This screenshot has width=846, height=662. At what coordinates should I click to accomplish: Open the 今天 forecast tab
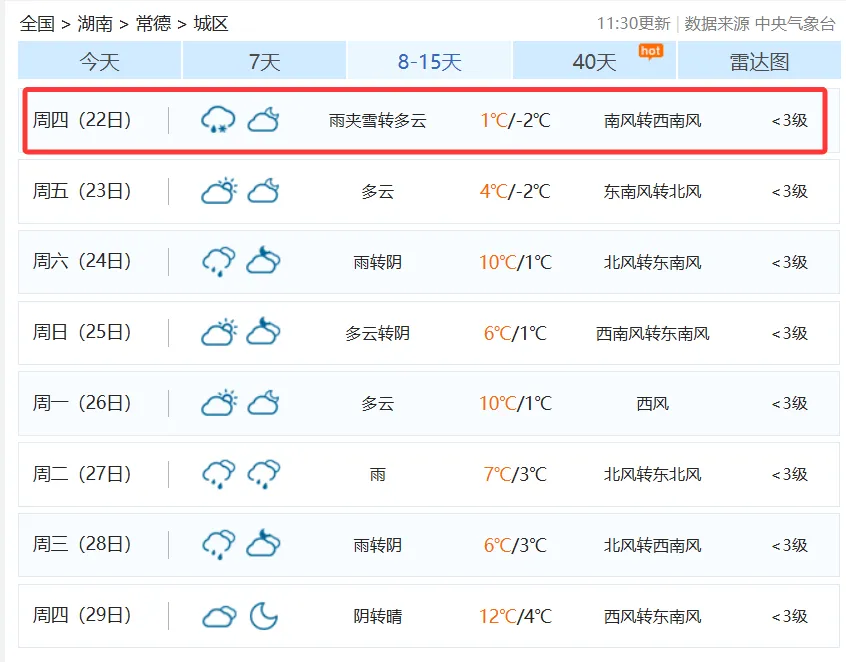click(x=100, y=61)
